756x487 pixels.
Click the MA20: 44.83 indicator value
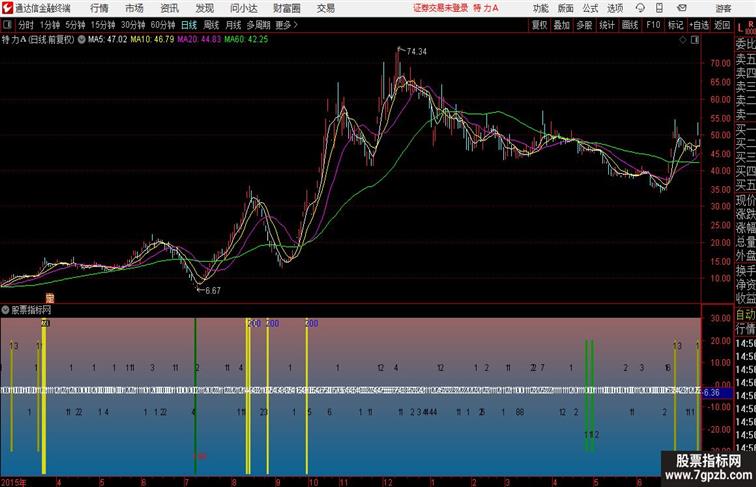(x=199, y=40)
